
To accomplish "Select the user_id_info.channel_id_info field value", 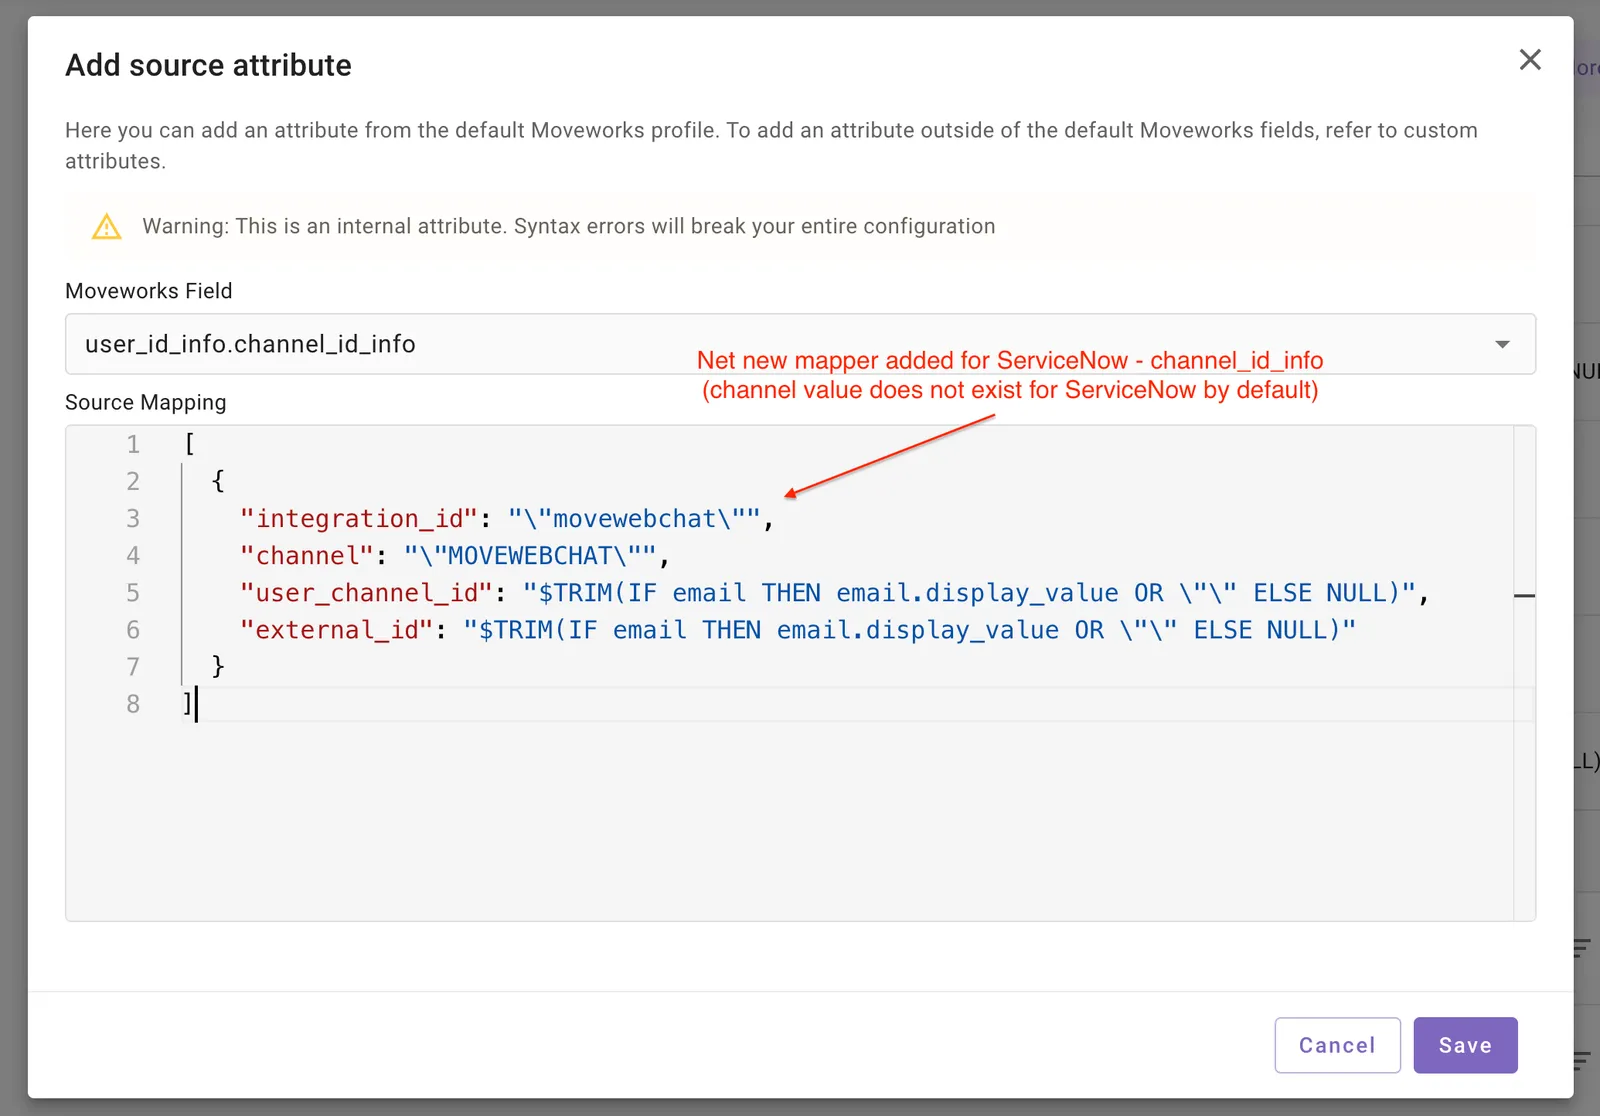I will coord(250,344).
